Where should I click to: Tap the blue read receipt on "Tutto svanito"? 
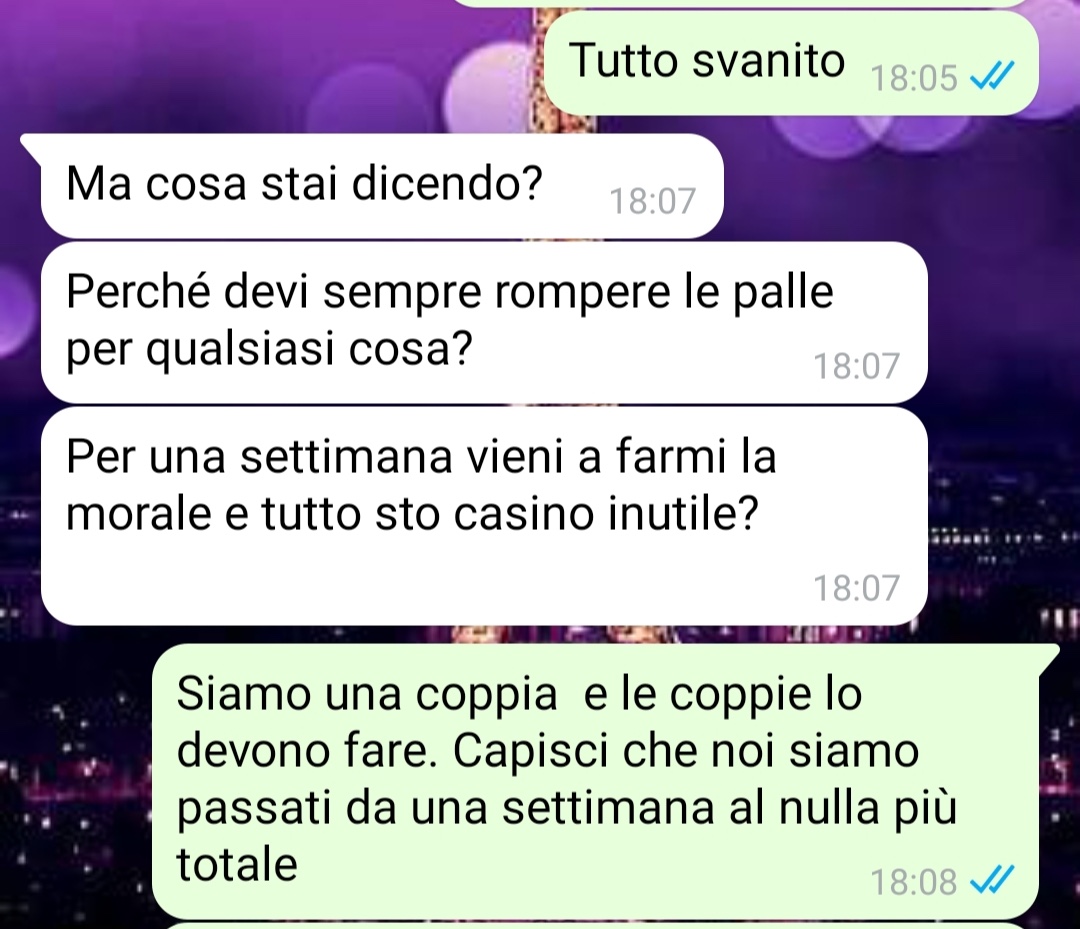tap(992, 74)
